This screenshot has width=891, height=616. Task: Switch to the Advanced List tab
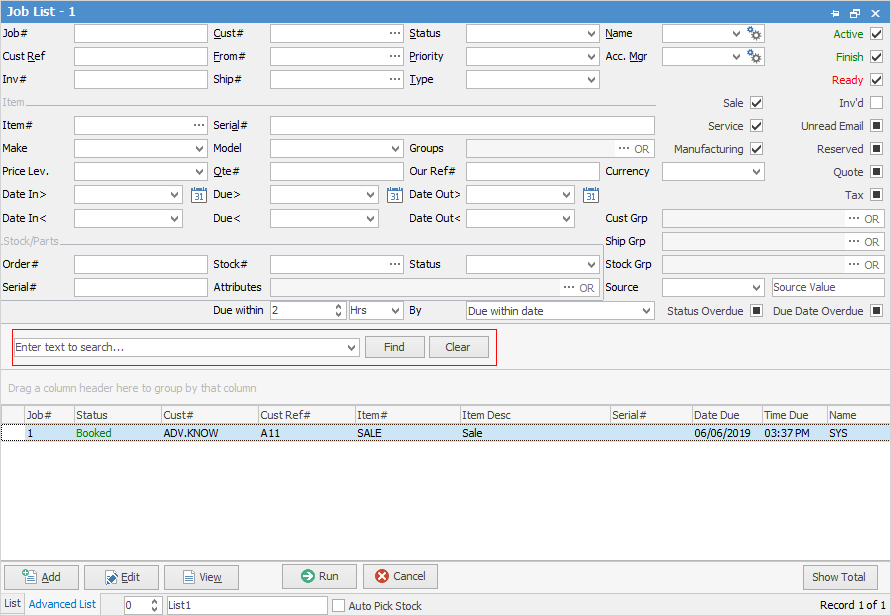coord(62,604)
